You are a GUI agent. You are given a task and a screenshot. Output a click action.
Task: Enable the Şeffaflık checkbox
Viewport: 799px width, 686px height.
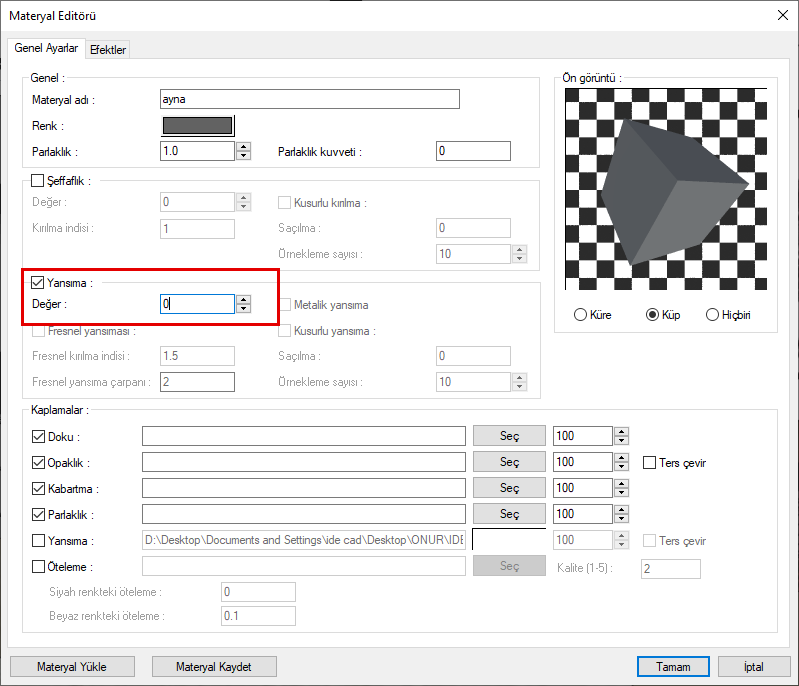(39, 181)
